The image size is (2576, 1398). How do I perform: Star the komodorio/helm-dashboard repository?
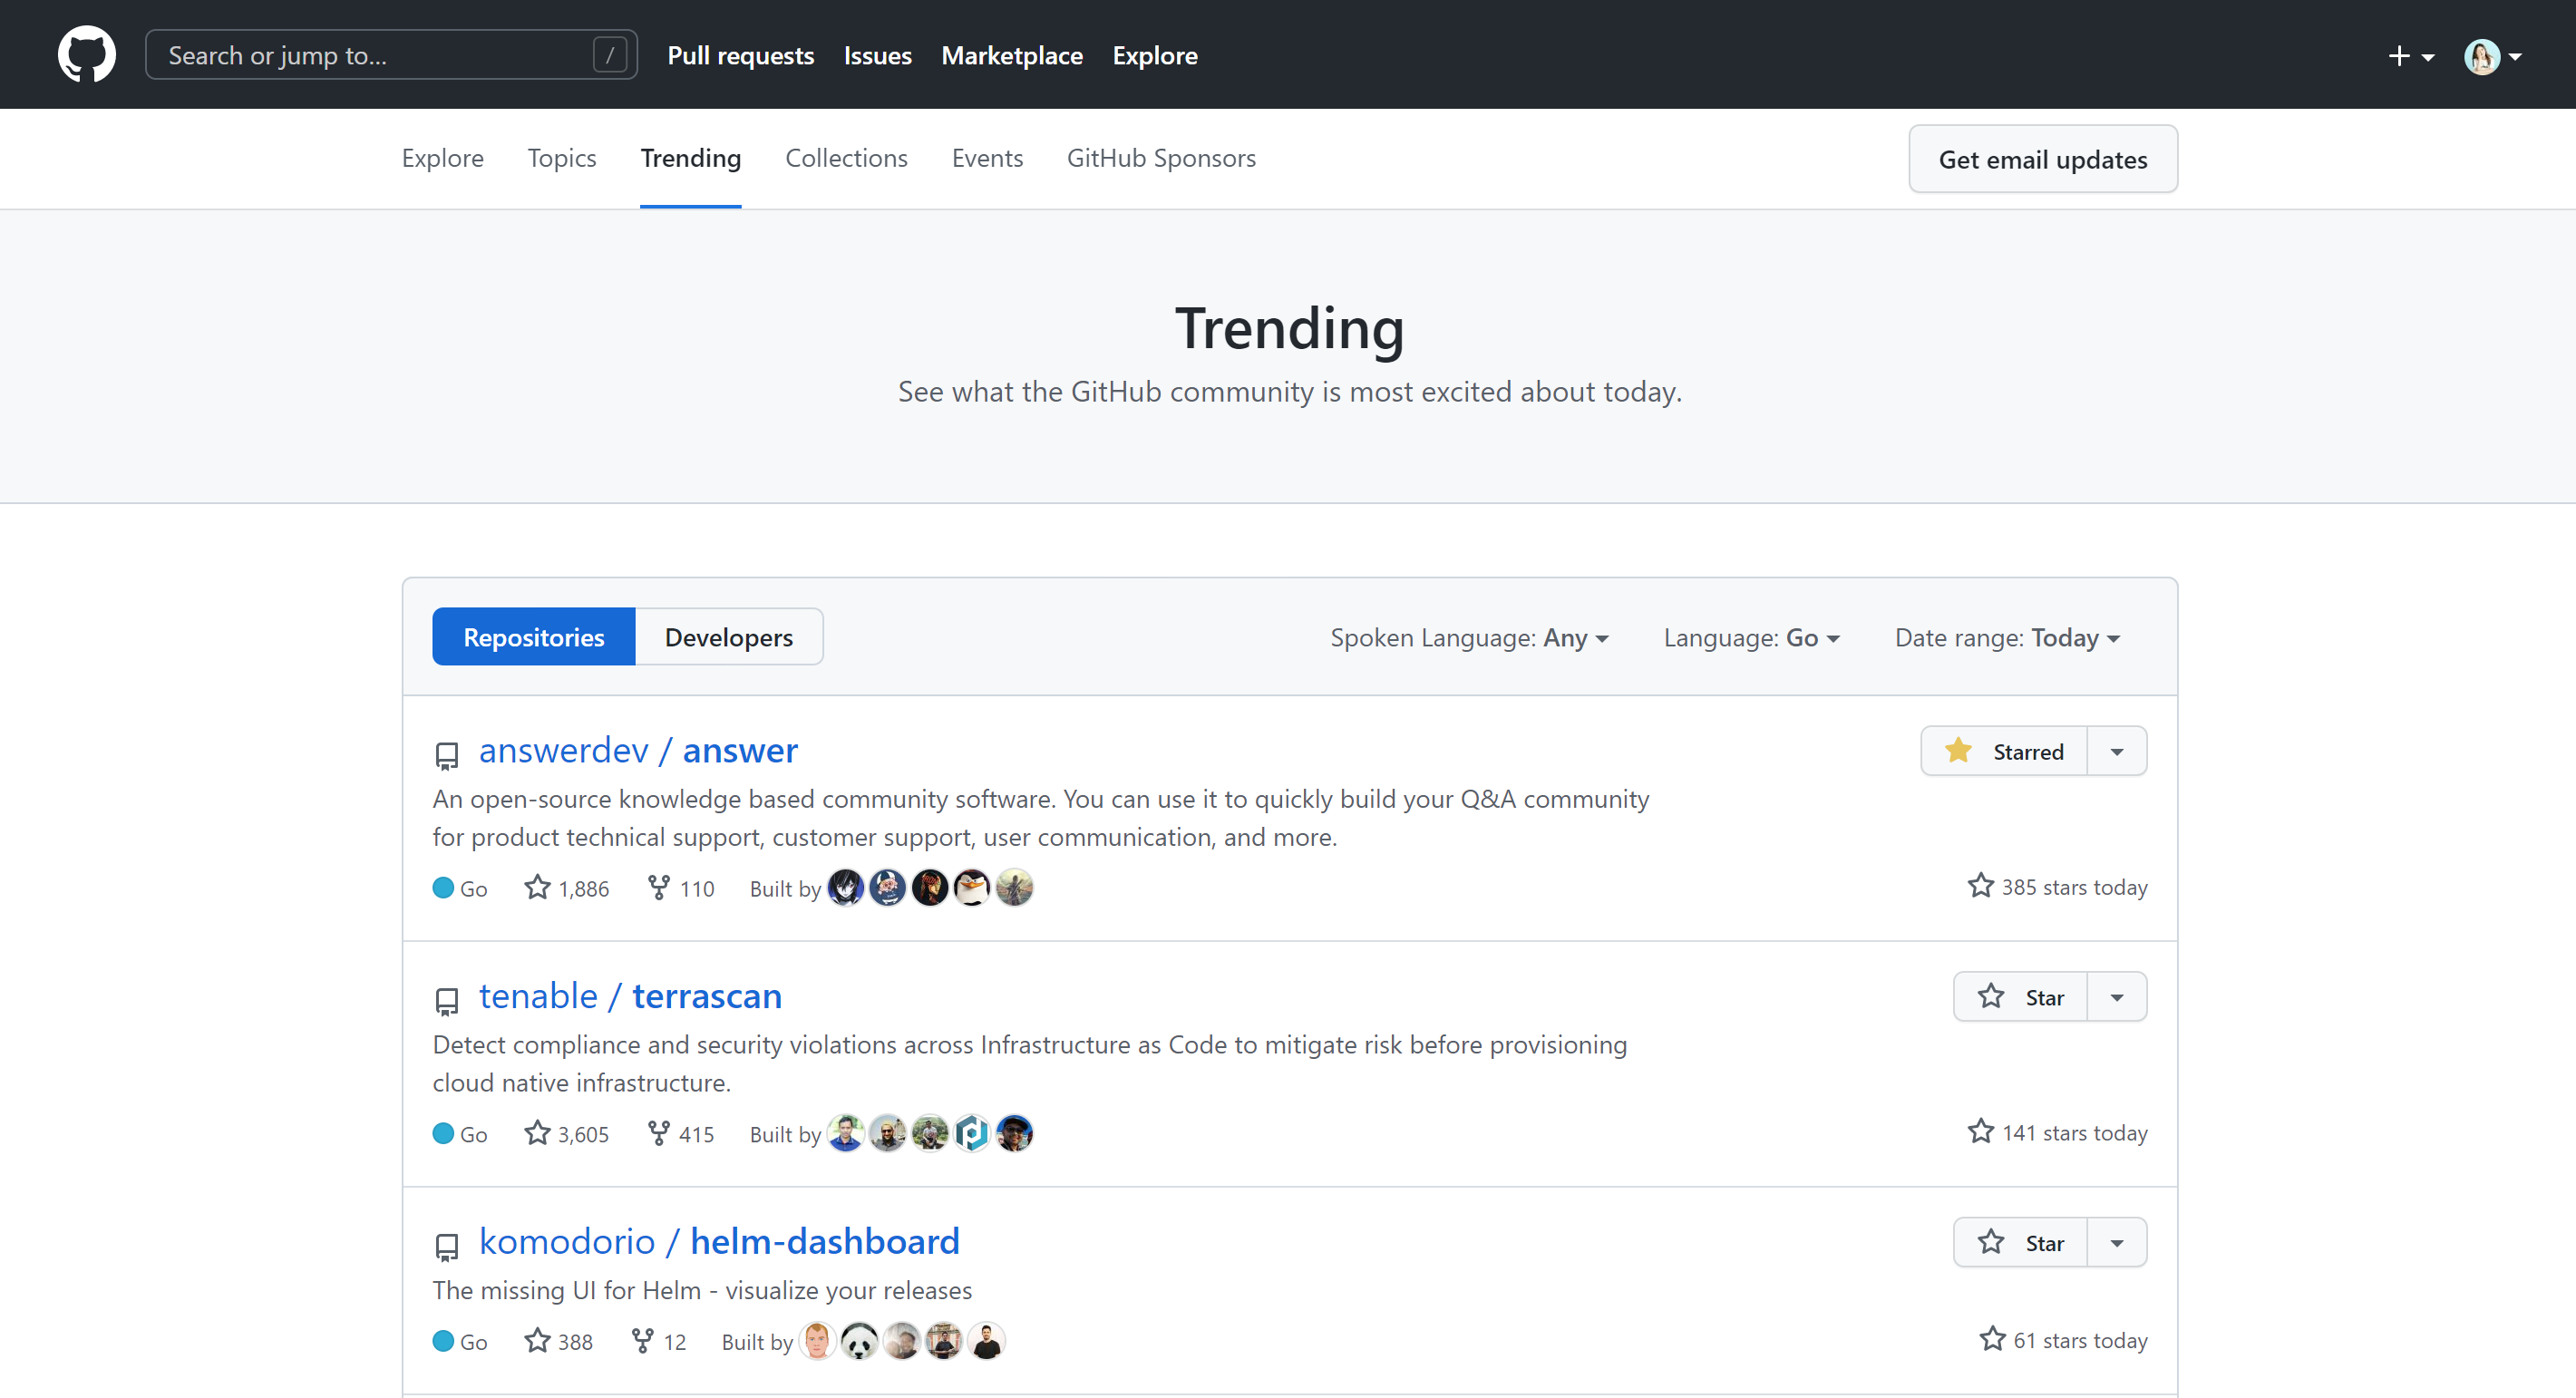coord(2021,1242)
